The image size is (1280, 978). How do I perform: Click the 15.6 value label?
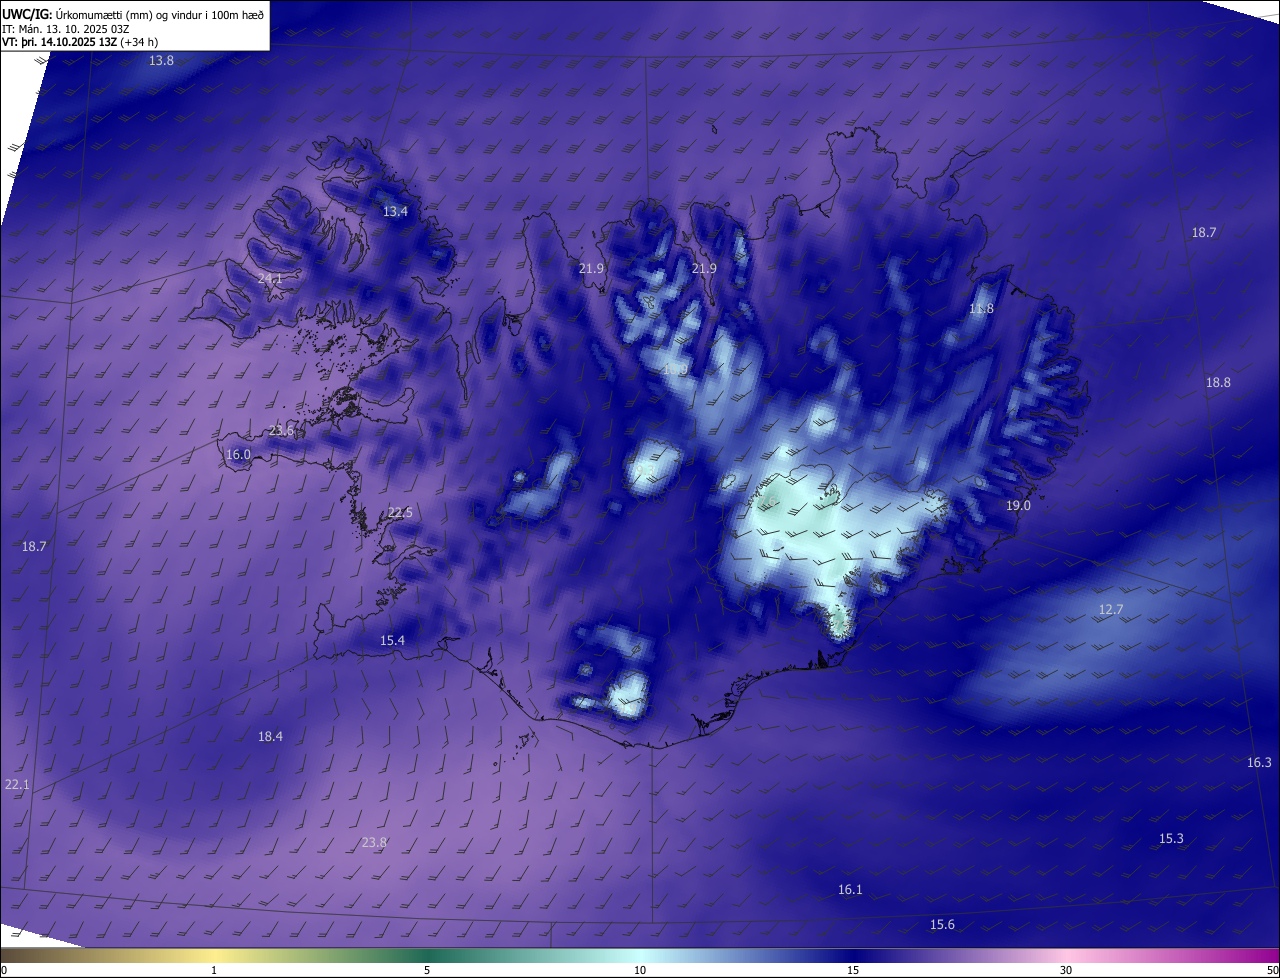pyautogui.click(x=942, y=925)
